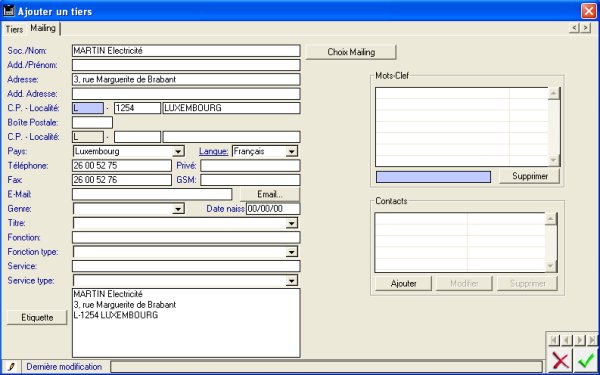This screenshot has width=600, height=375.
Task: Click the pencil icon in status bar
Action: pos(11,367)
